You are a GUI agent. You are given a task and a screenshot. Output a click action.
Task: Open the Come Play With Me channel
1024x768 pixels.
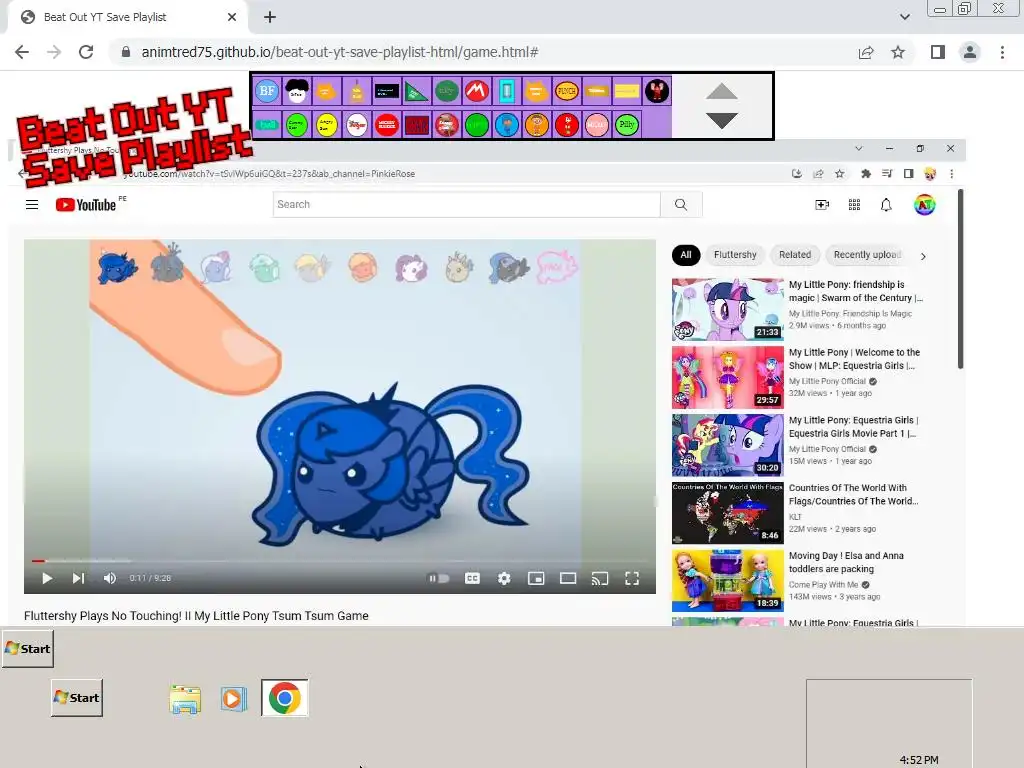click(x=823, y=584)
